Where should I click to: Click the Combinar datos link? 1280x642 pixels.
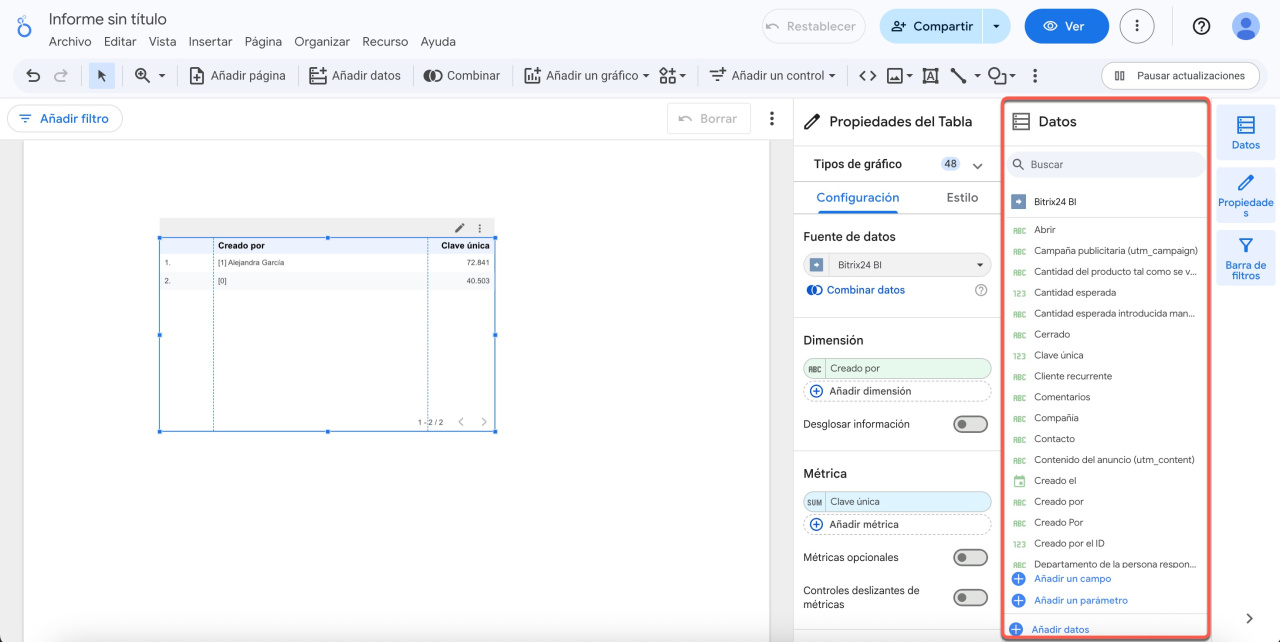(865, 290)
